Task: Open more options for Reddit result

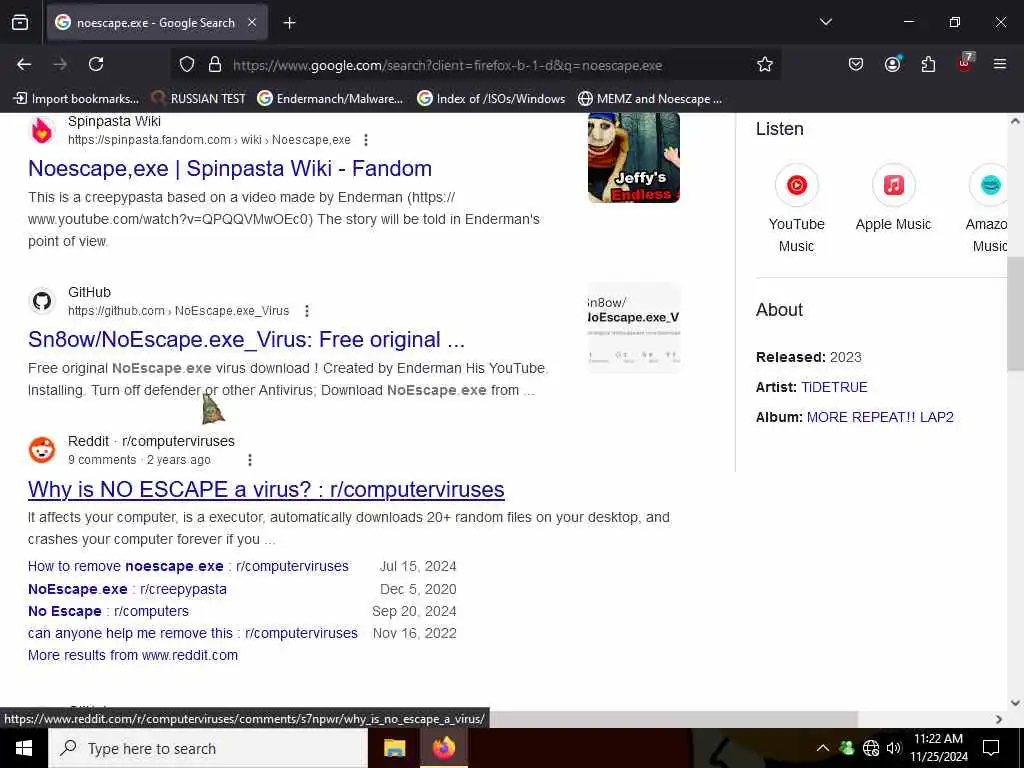Action: tap(249, 460)
